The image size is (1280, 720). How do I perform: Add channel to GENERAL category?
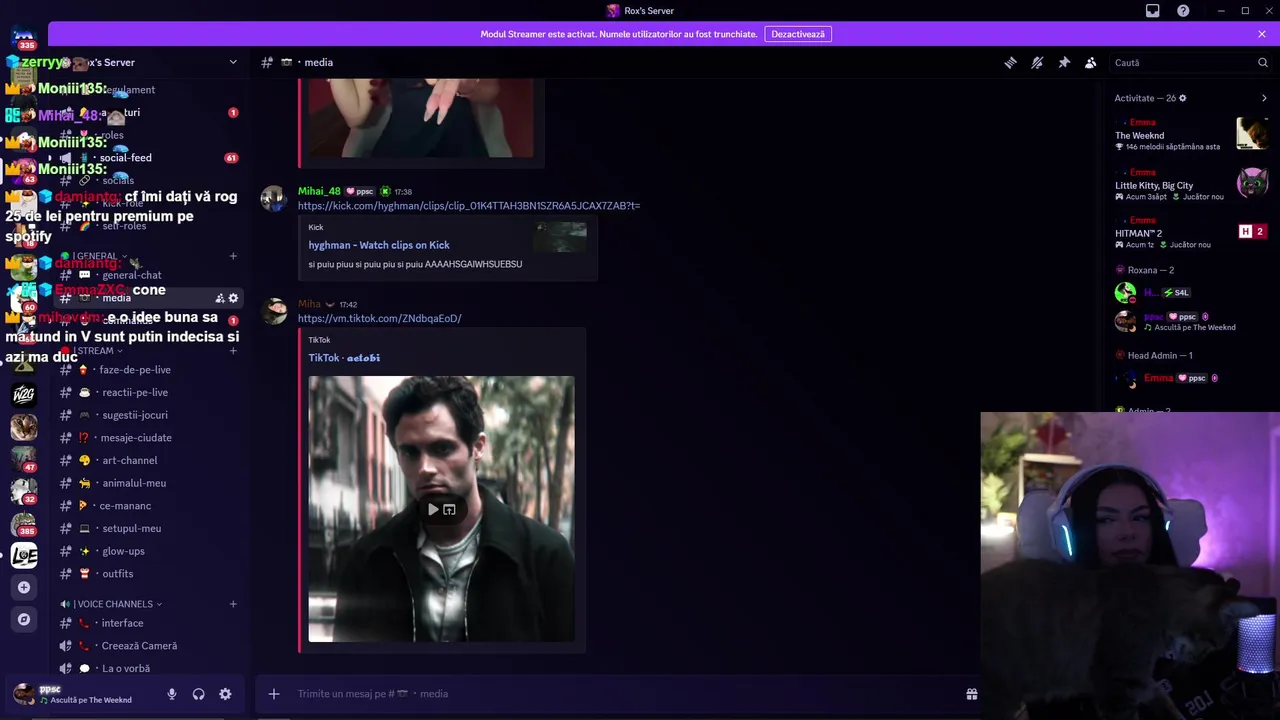[233, 256]
